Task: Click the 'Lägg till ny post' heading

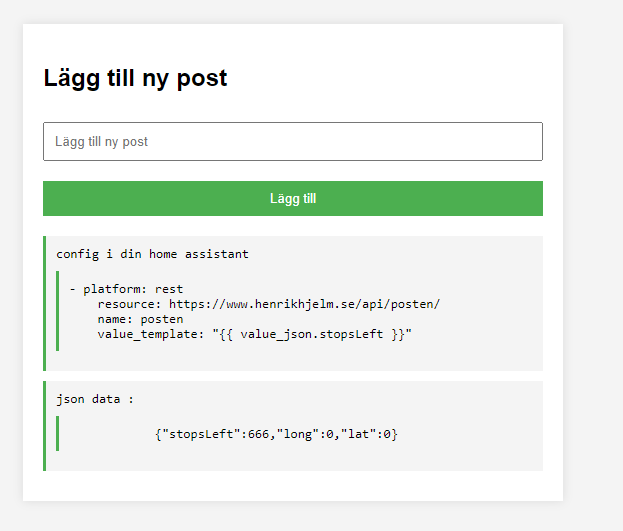Action: 135,78
